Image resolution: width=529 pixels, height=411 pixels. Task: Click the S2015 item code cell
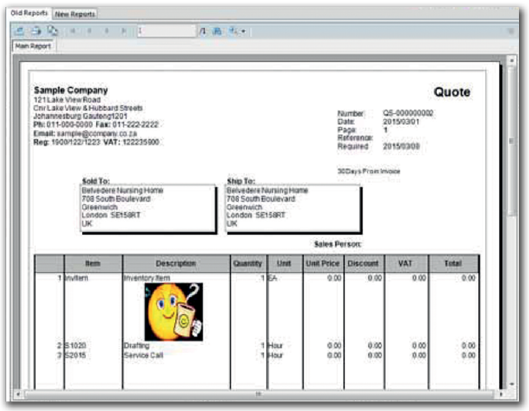[75, 355]
